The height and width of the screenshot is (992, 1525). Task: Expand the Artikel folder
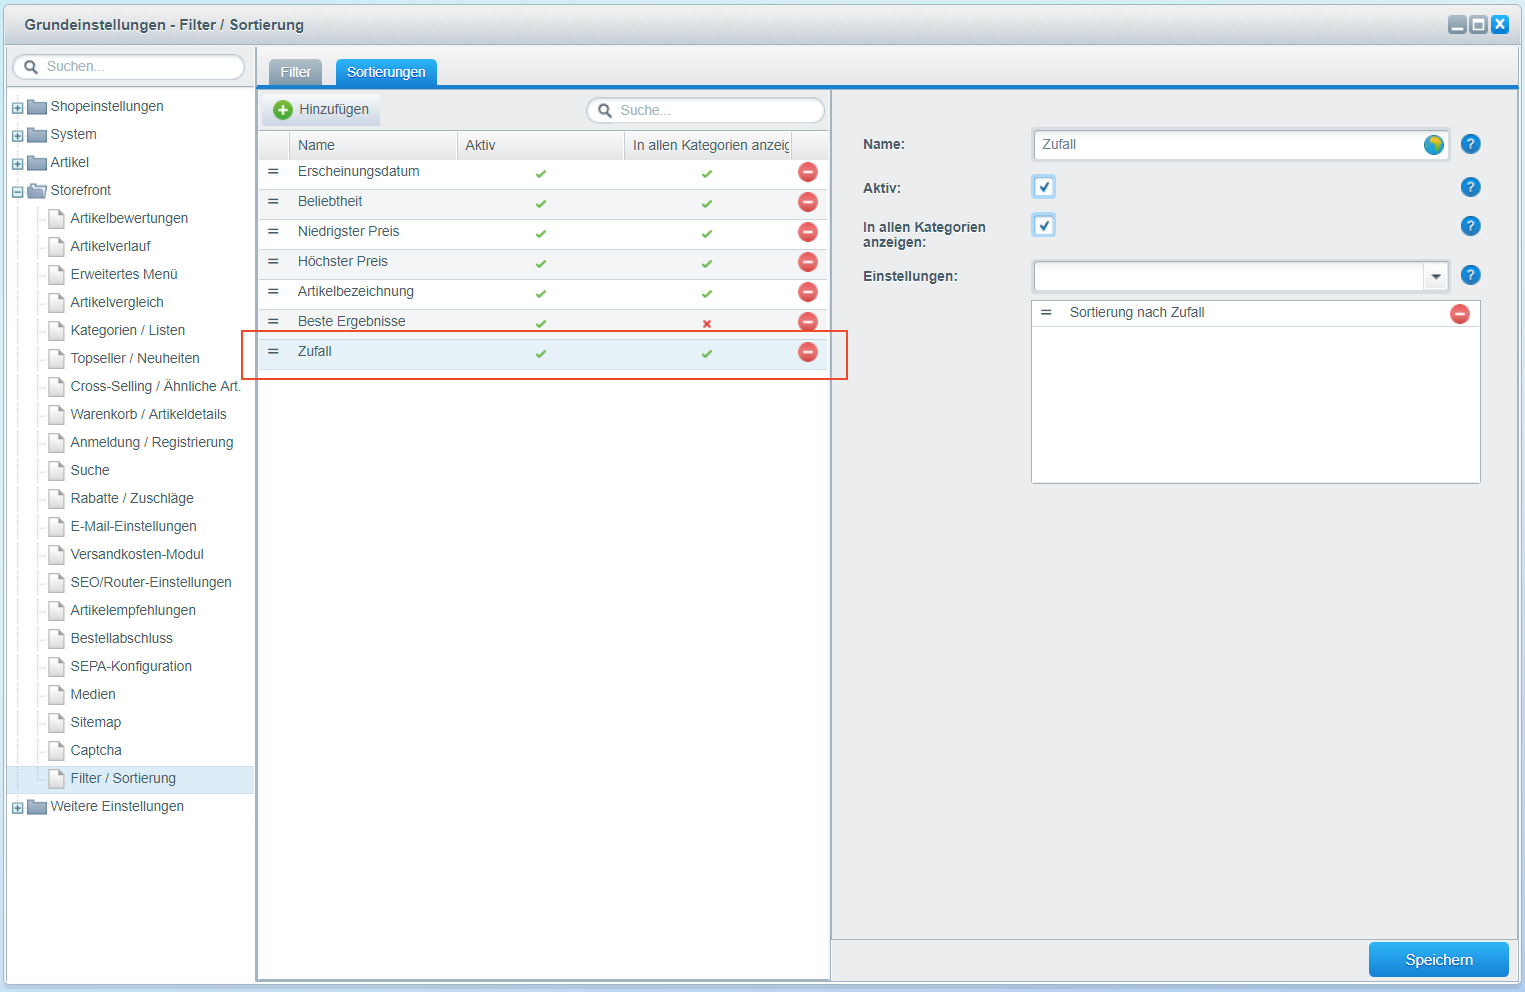17,164
